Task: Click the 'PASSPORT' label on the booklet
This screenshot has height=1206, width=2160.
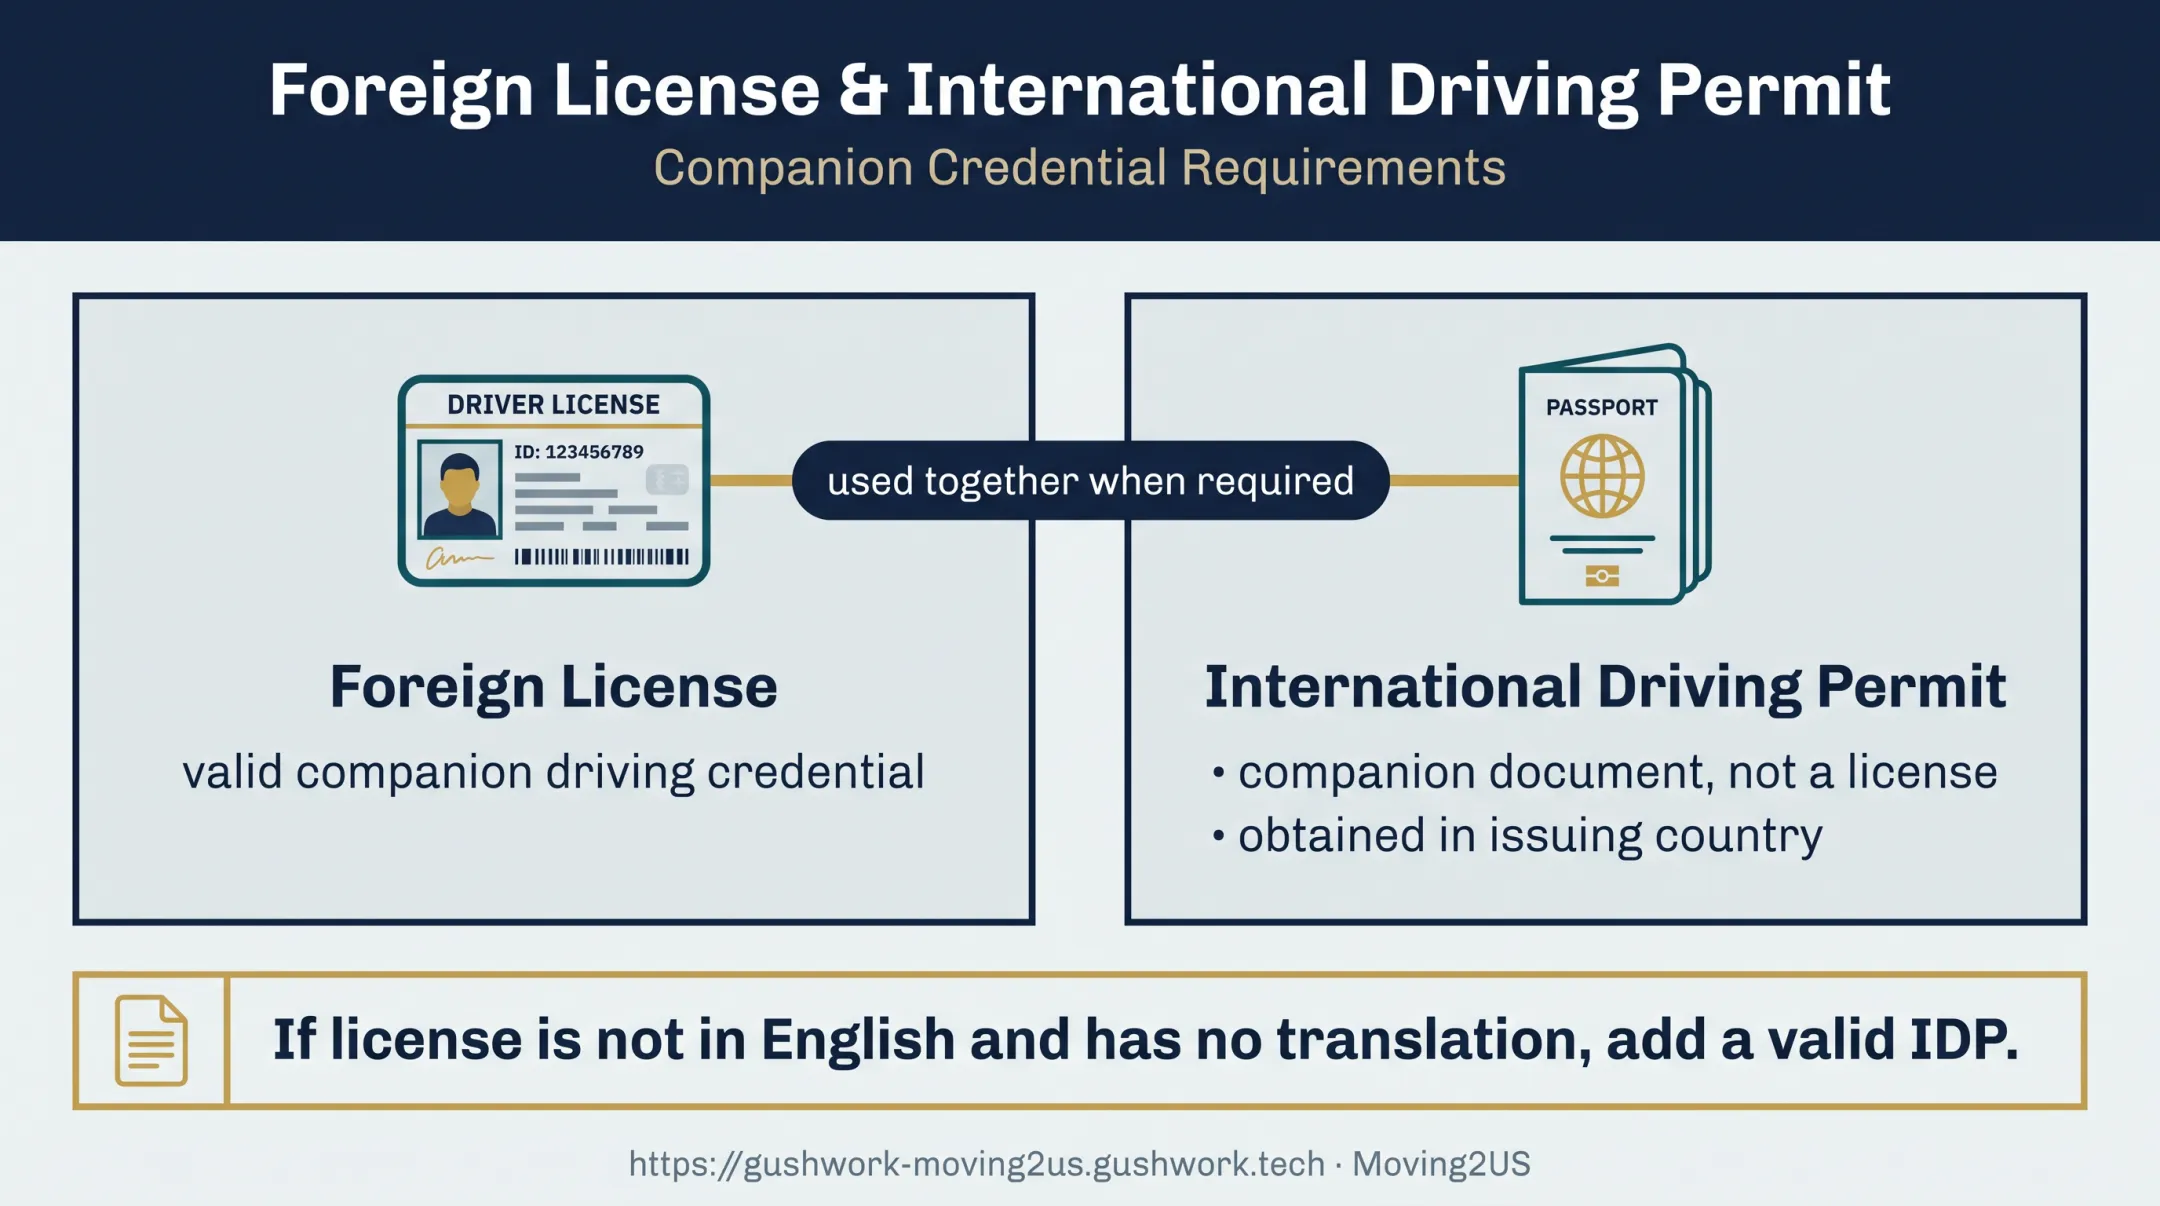Action: (1602, 408)
